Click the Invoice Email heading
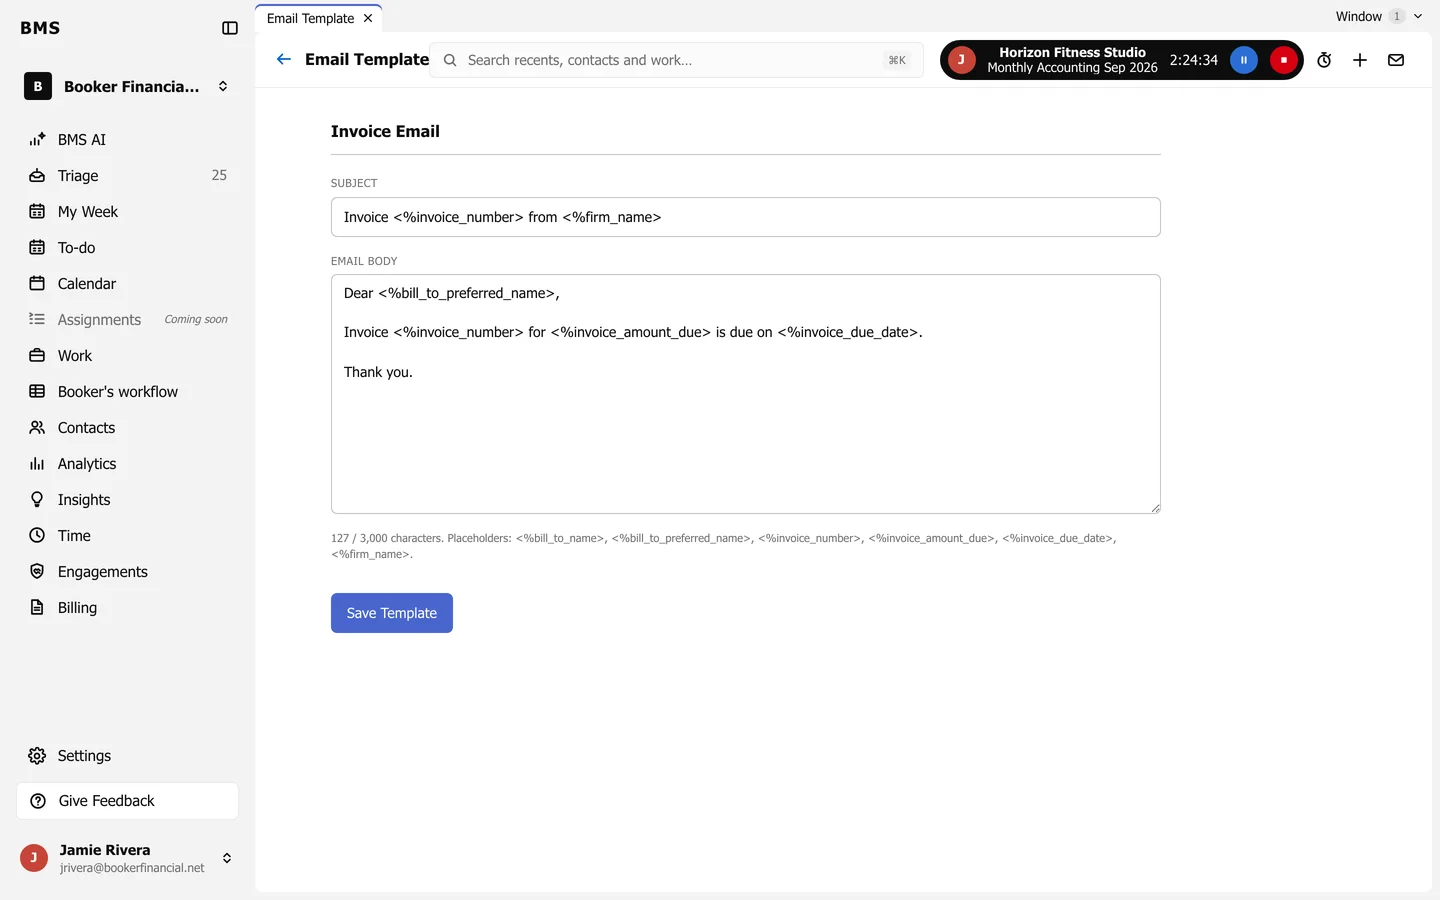The height and width of the screenshot is (900, 1440). pos(385,131)
